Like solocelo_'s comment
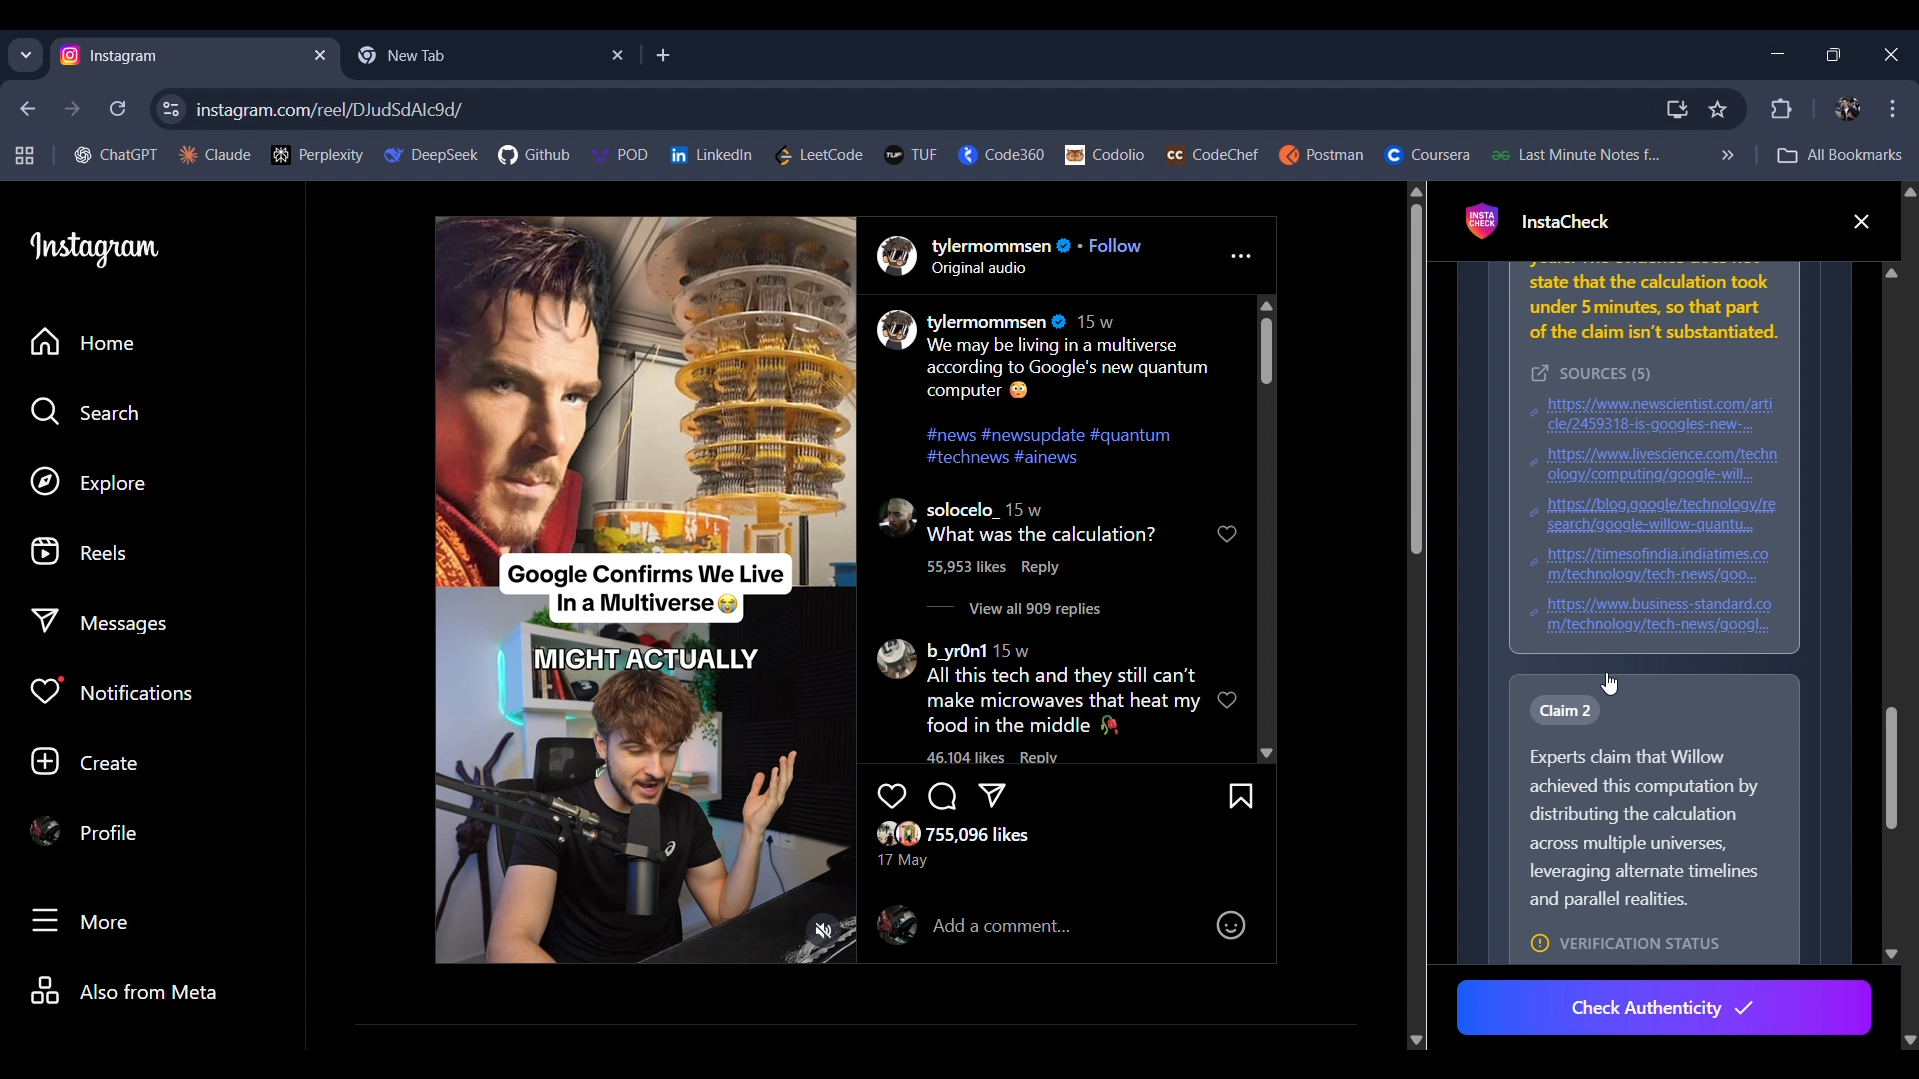 (1227, 534)
